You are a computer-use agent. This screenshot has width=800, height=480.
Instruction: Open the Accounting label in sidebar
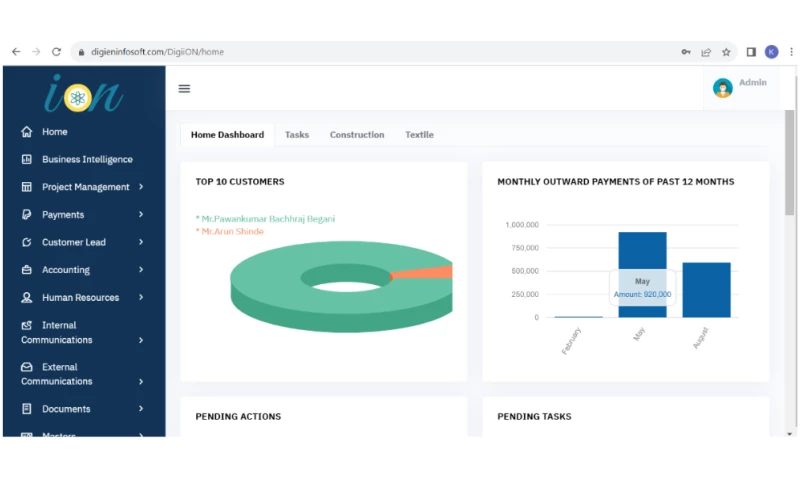pos(66,270)
